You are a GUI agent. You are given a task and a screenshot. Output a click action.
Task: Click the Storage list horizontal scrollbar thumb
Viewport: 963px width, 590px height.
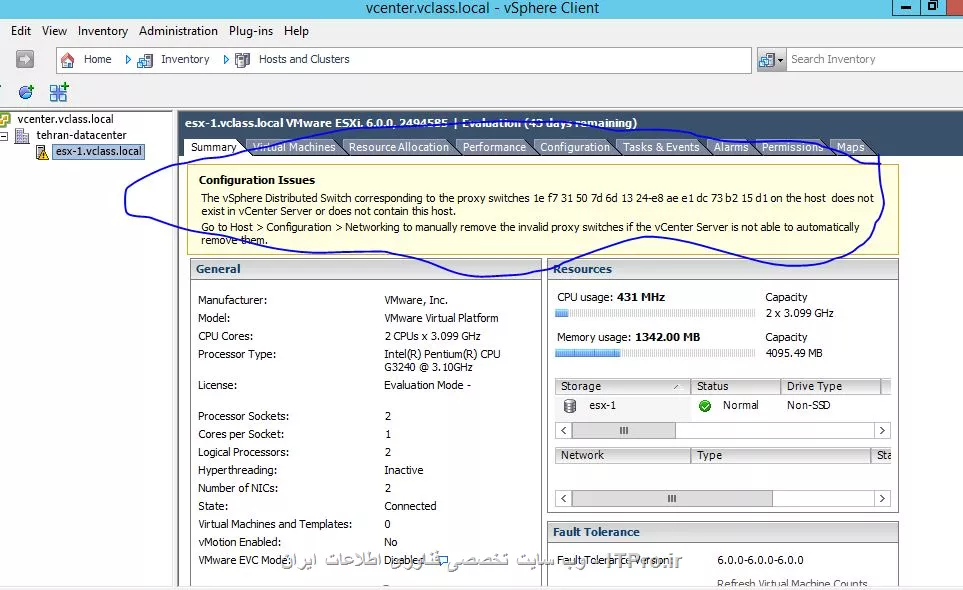[x=623, y=431]
